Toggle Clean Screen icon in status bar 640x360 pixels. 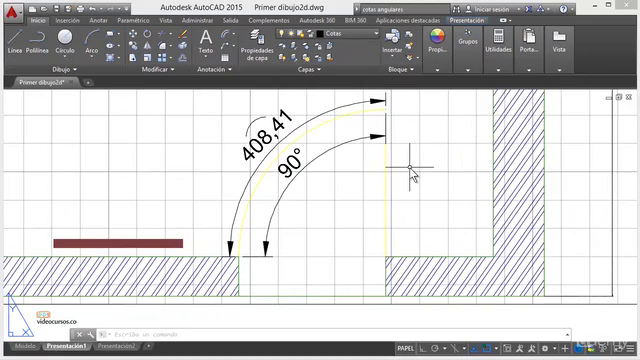619,349
